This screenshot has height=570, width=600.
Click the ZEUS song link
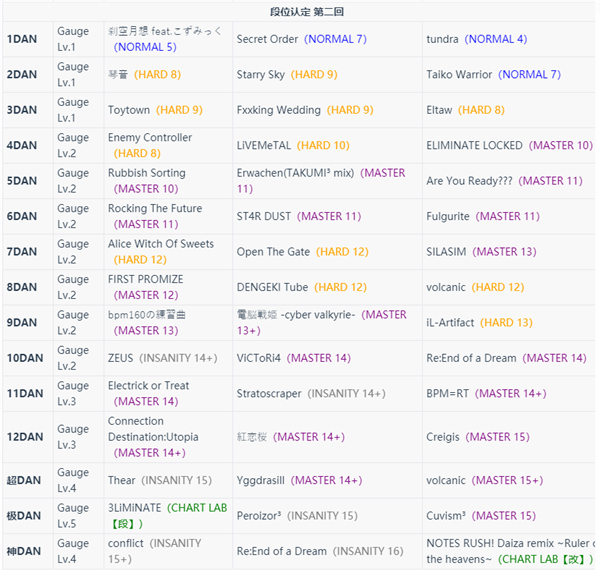[x=120, y=358]
